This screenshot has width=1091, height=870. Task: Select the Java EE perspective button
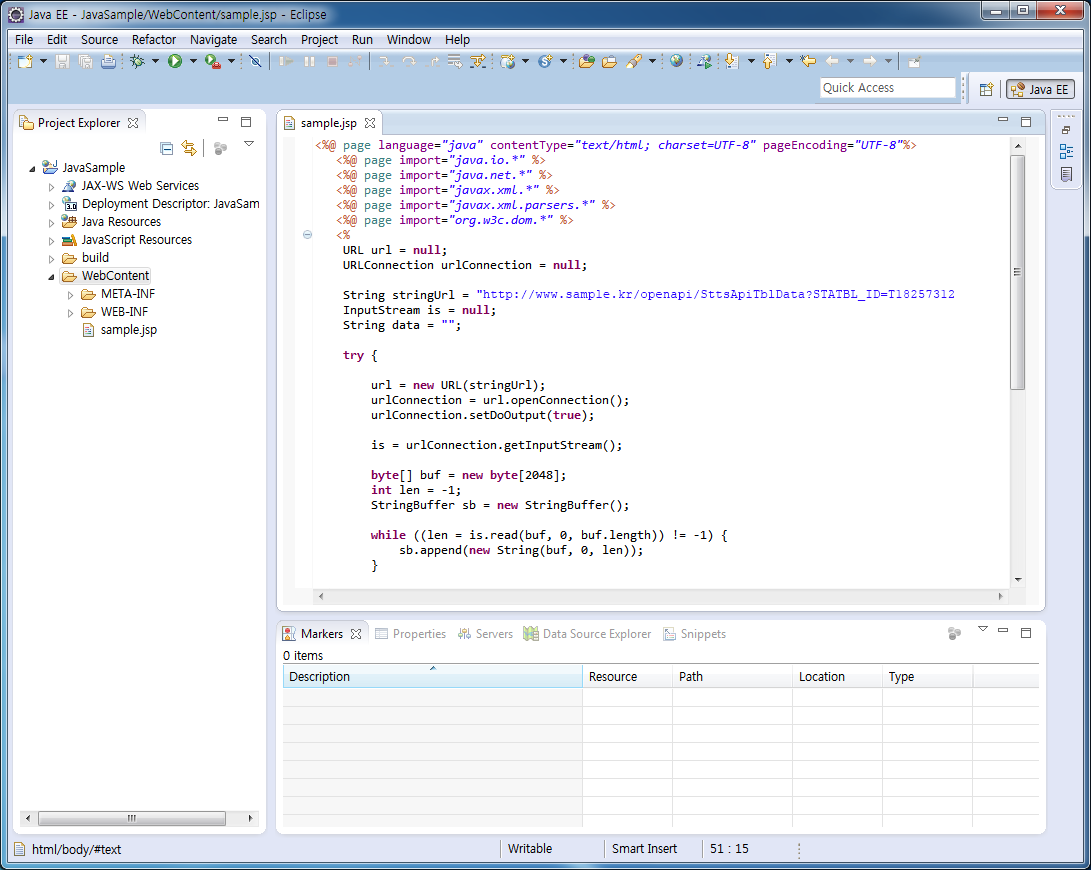tap(1040, 89)
